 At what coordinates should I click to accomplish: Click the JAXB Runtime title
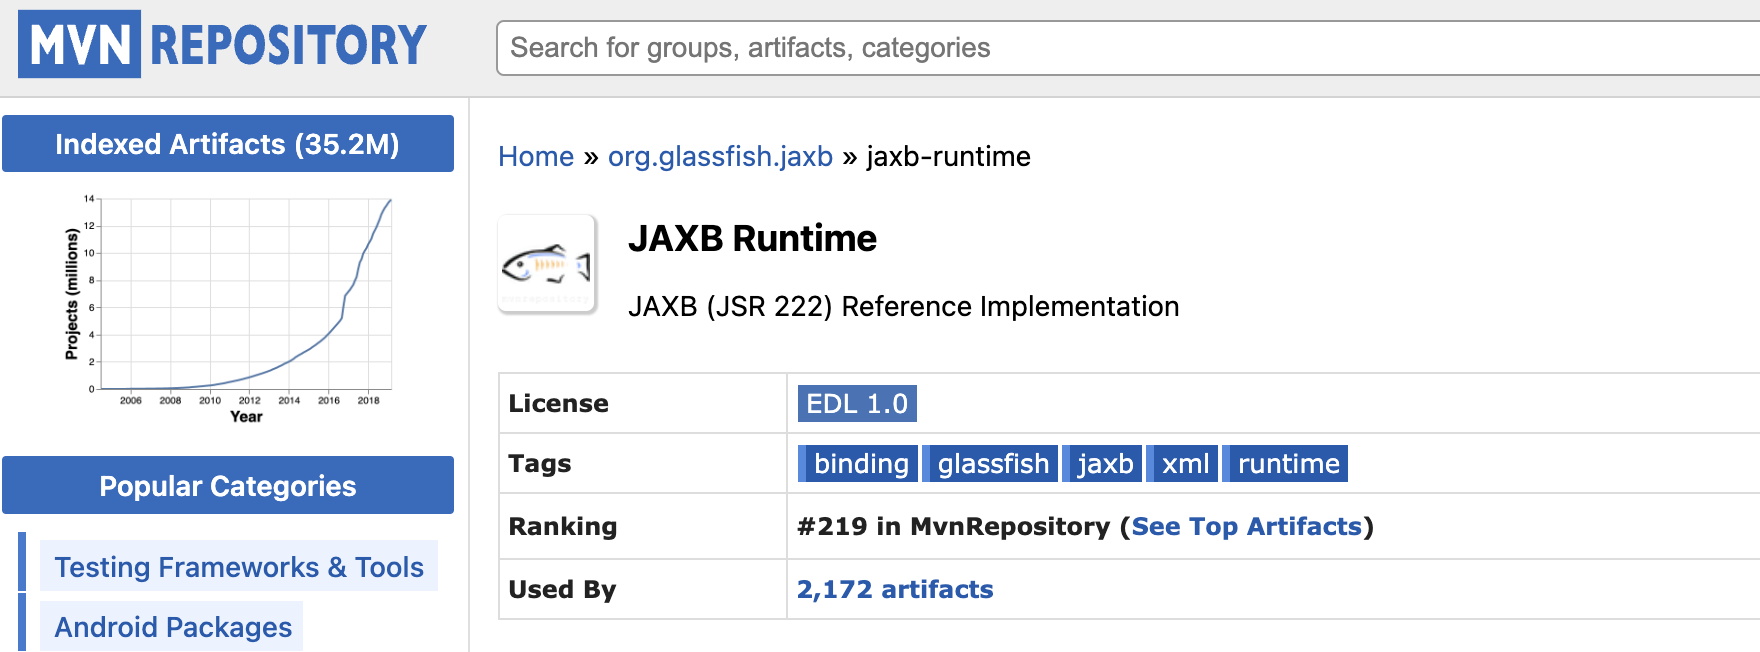[752, 239]
